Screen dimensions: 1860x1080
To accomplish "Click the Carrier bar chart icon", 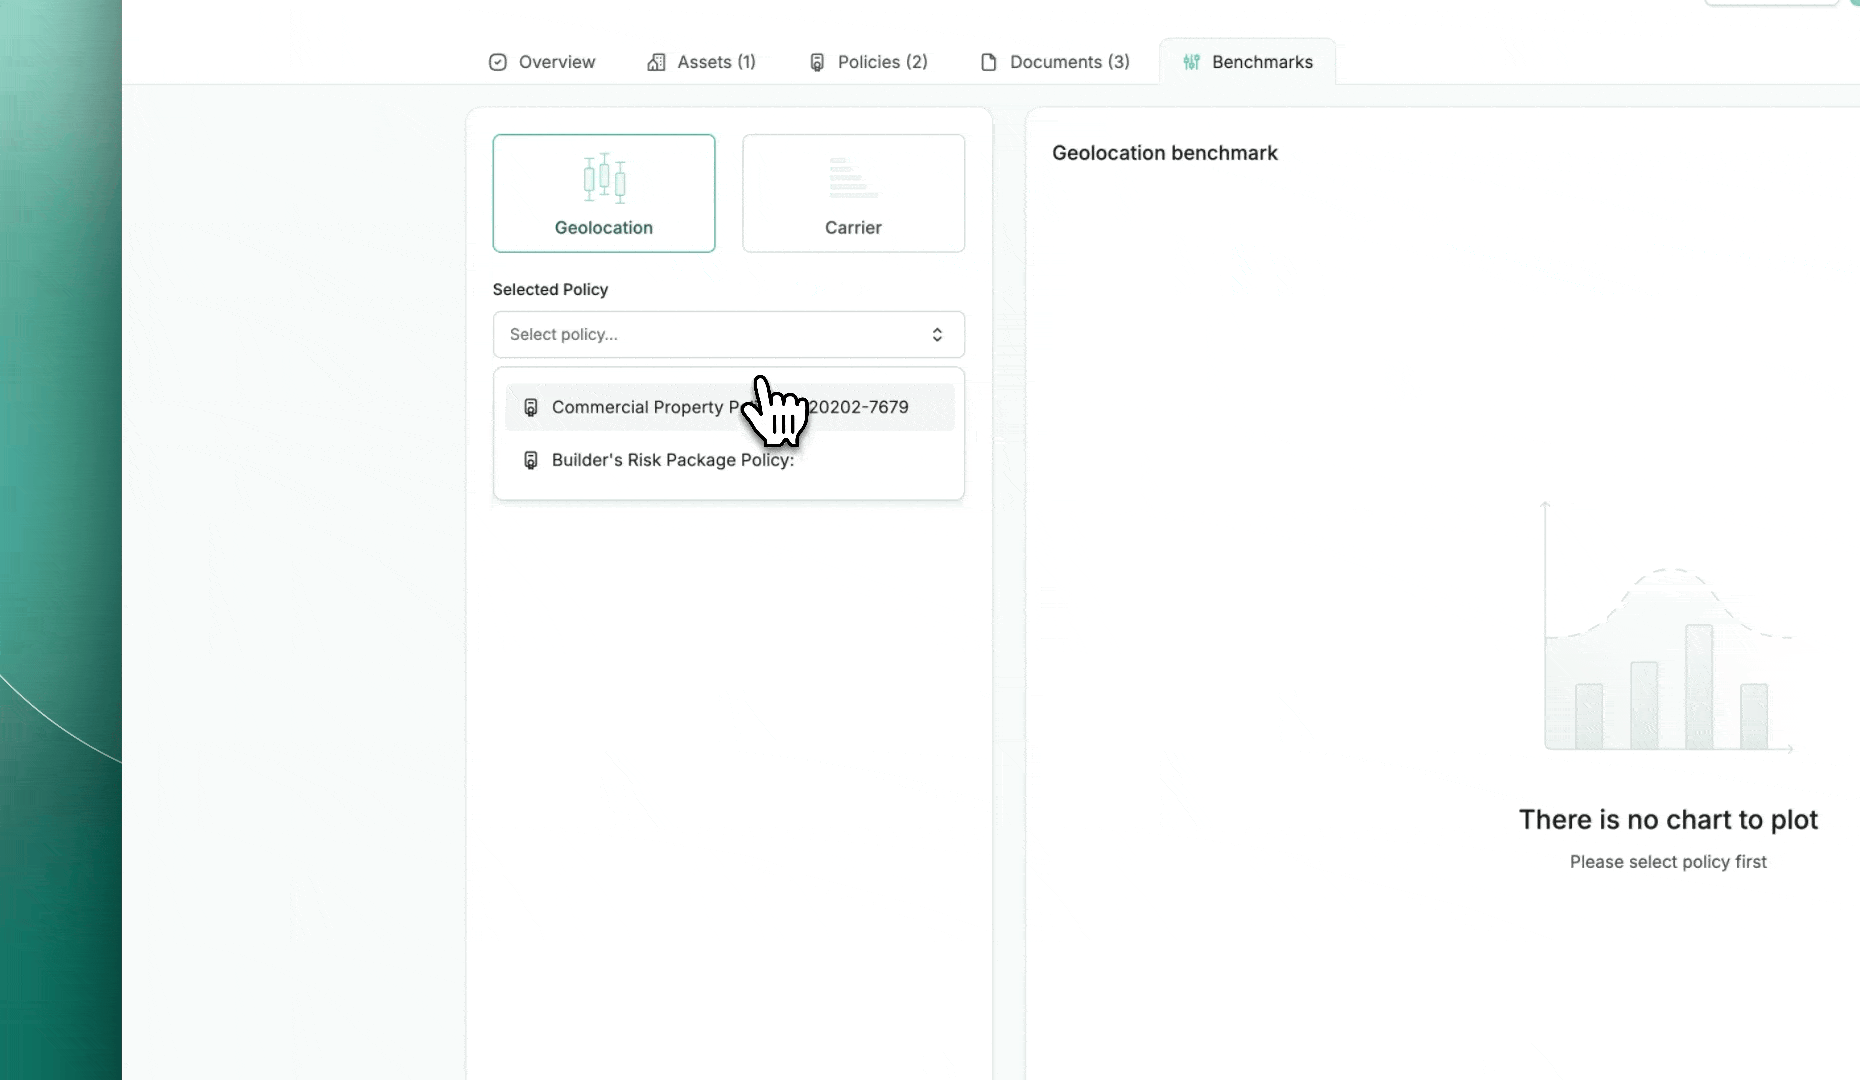I will coord(853,178).
